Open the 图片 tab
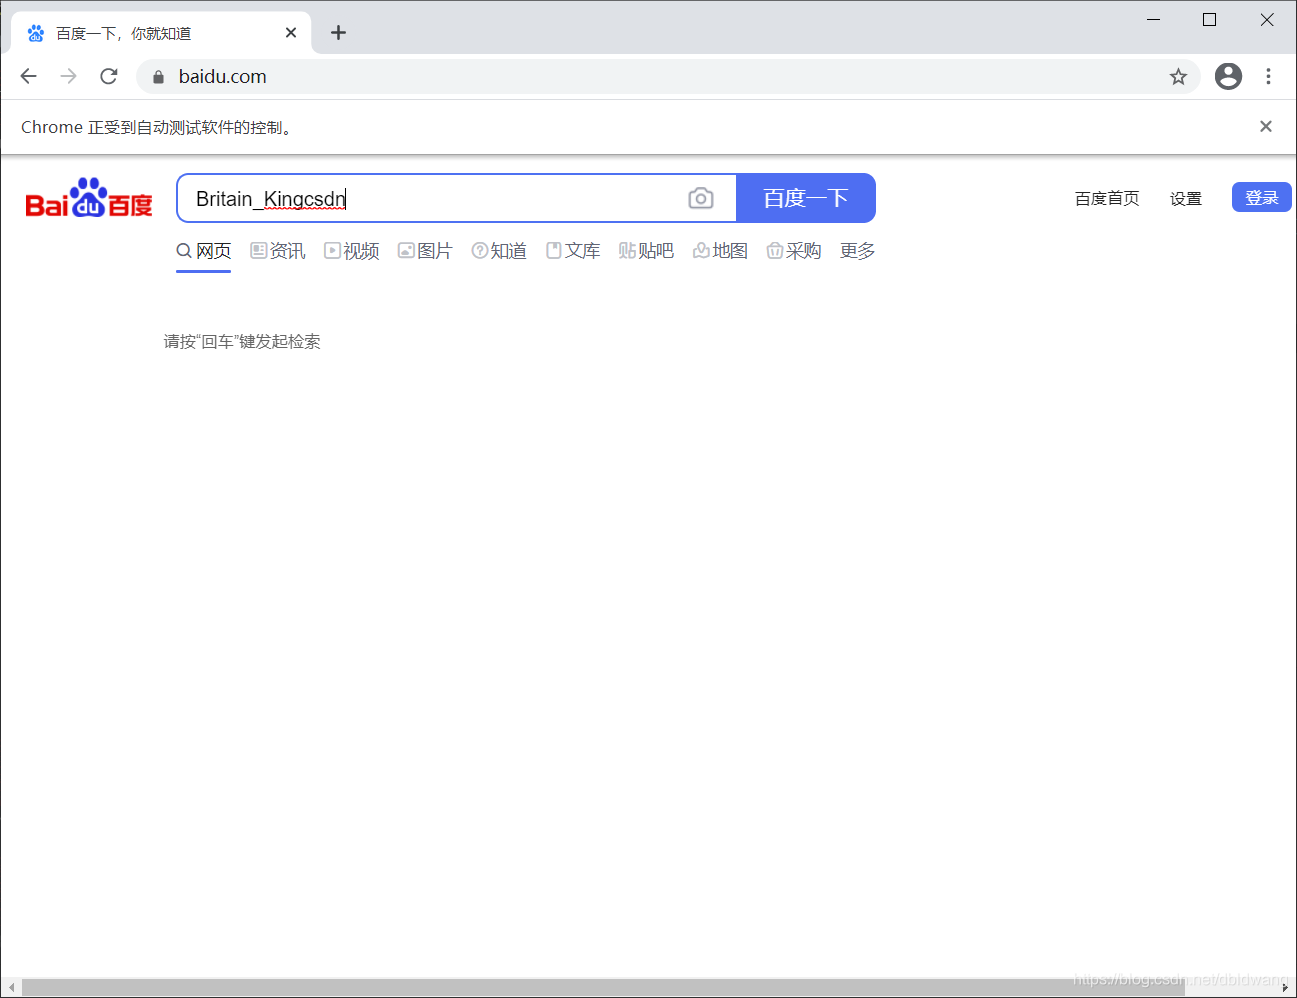The width and height of the screenshot is (1297, 998). (x=425, y=251)
